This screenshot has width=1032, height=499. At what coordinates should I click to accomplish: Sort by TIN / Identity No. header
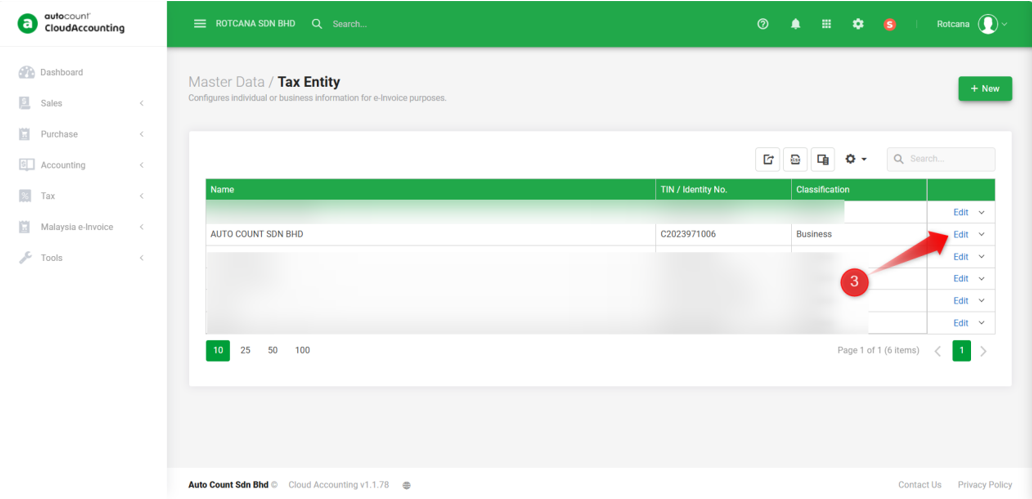pos(723,190)
